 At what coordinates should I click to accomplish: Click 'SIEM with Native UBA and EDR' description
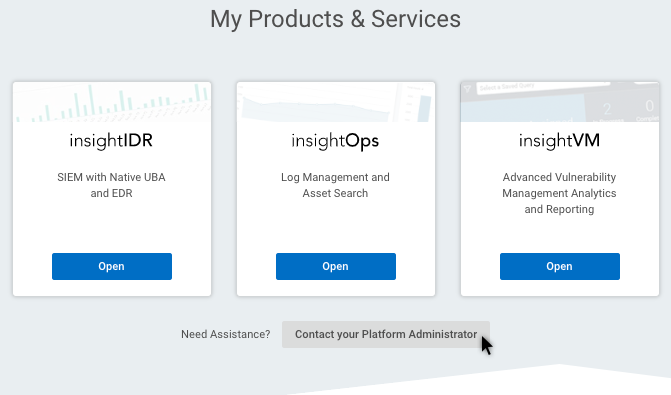111,185
